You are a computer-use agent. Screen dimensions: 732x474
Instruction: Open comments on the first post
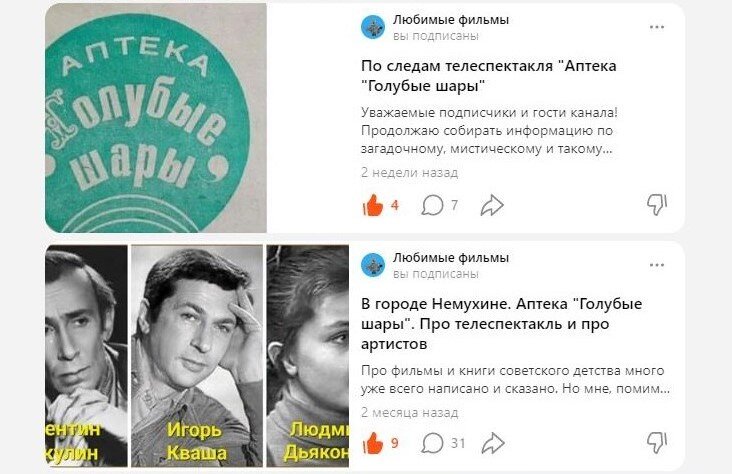432,205
